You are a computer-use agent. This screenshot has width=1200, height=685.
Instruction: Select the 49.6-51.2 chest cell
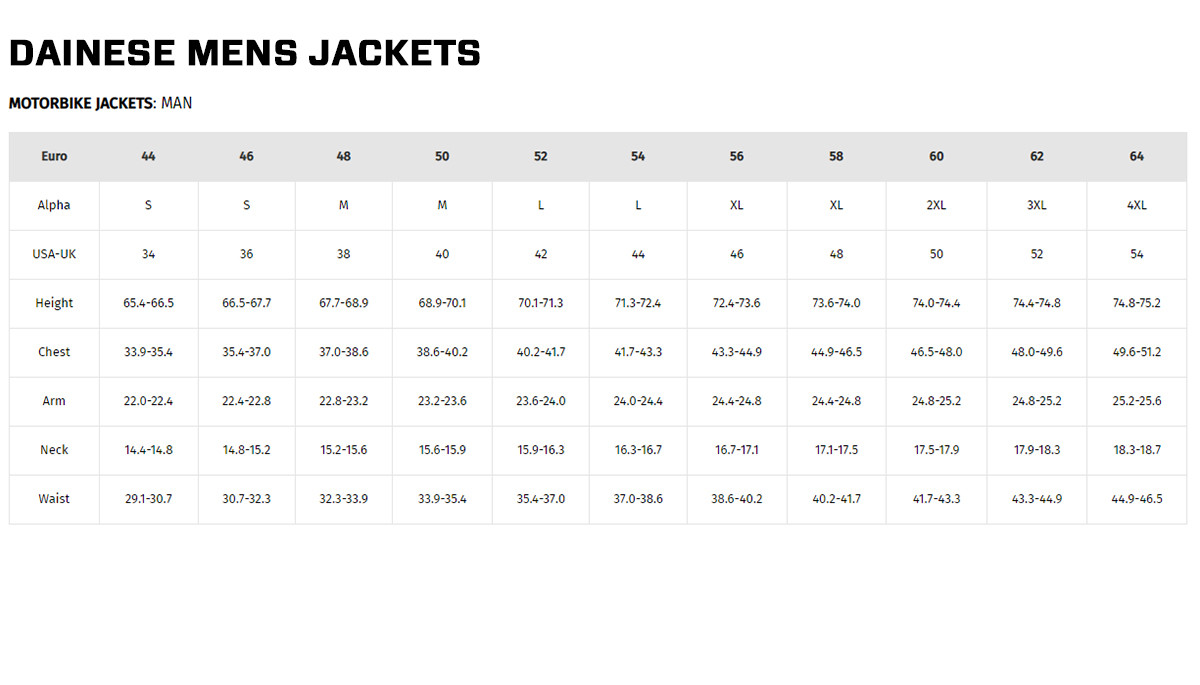click(1137, 352)
